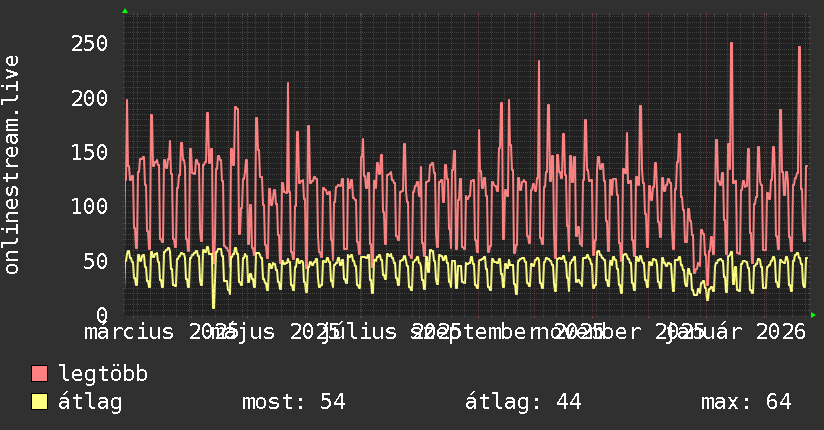Click the legtöbb legend label
This screenshot has width=824, height=430.
103,374
